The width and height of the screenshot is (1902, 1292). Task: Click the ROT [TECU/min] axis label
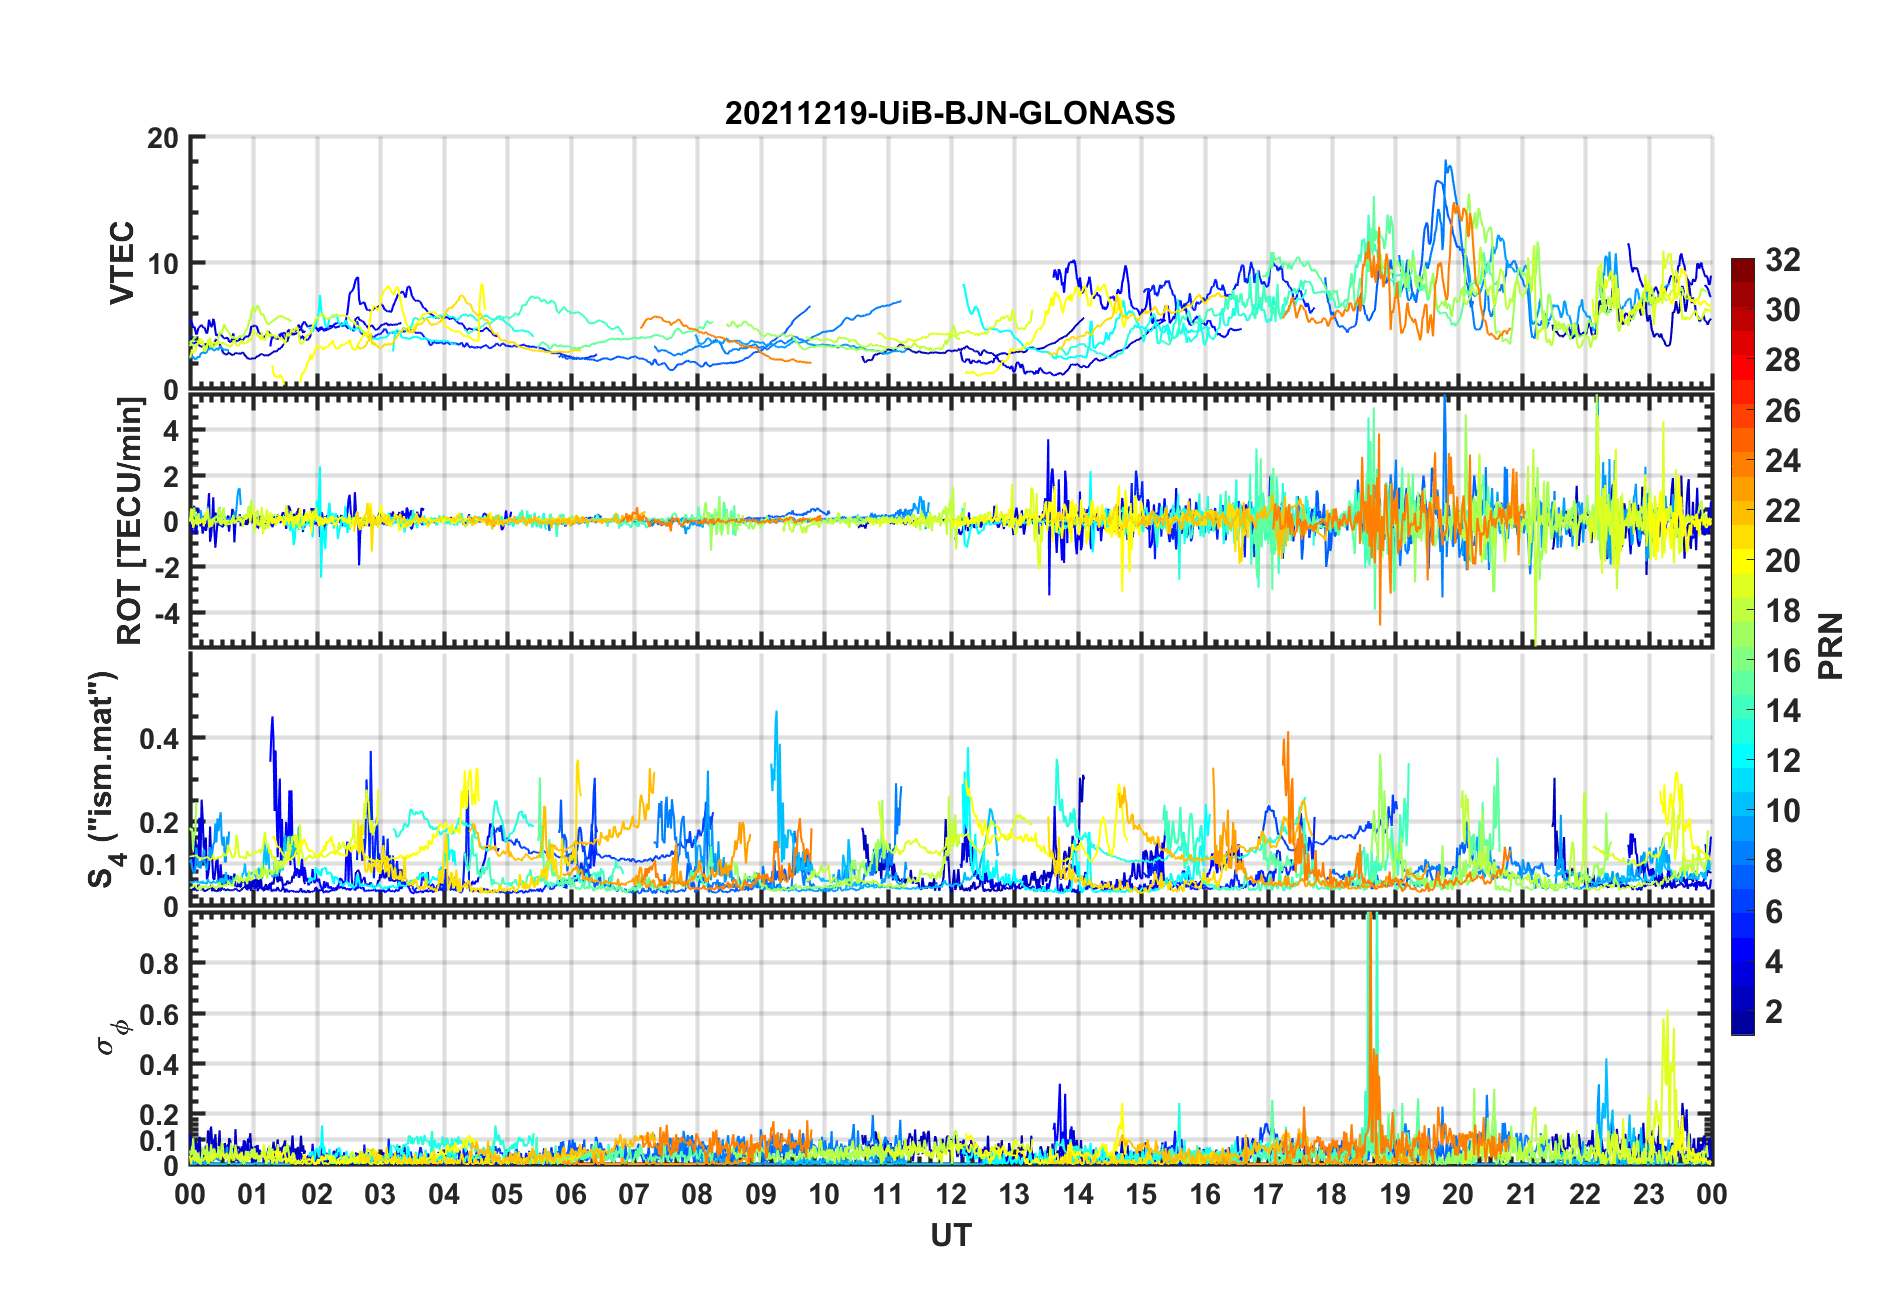[130, 521]
